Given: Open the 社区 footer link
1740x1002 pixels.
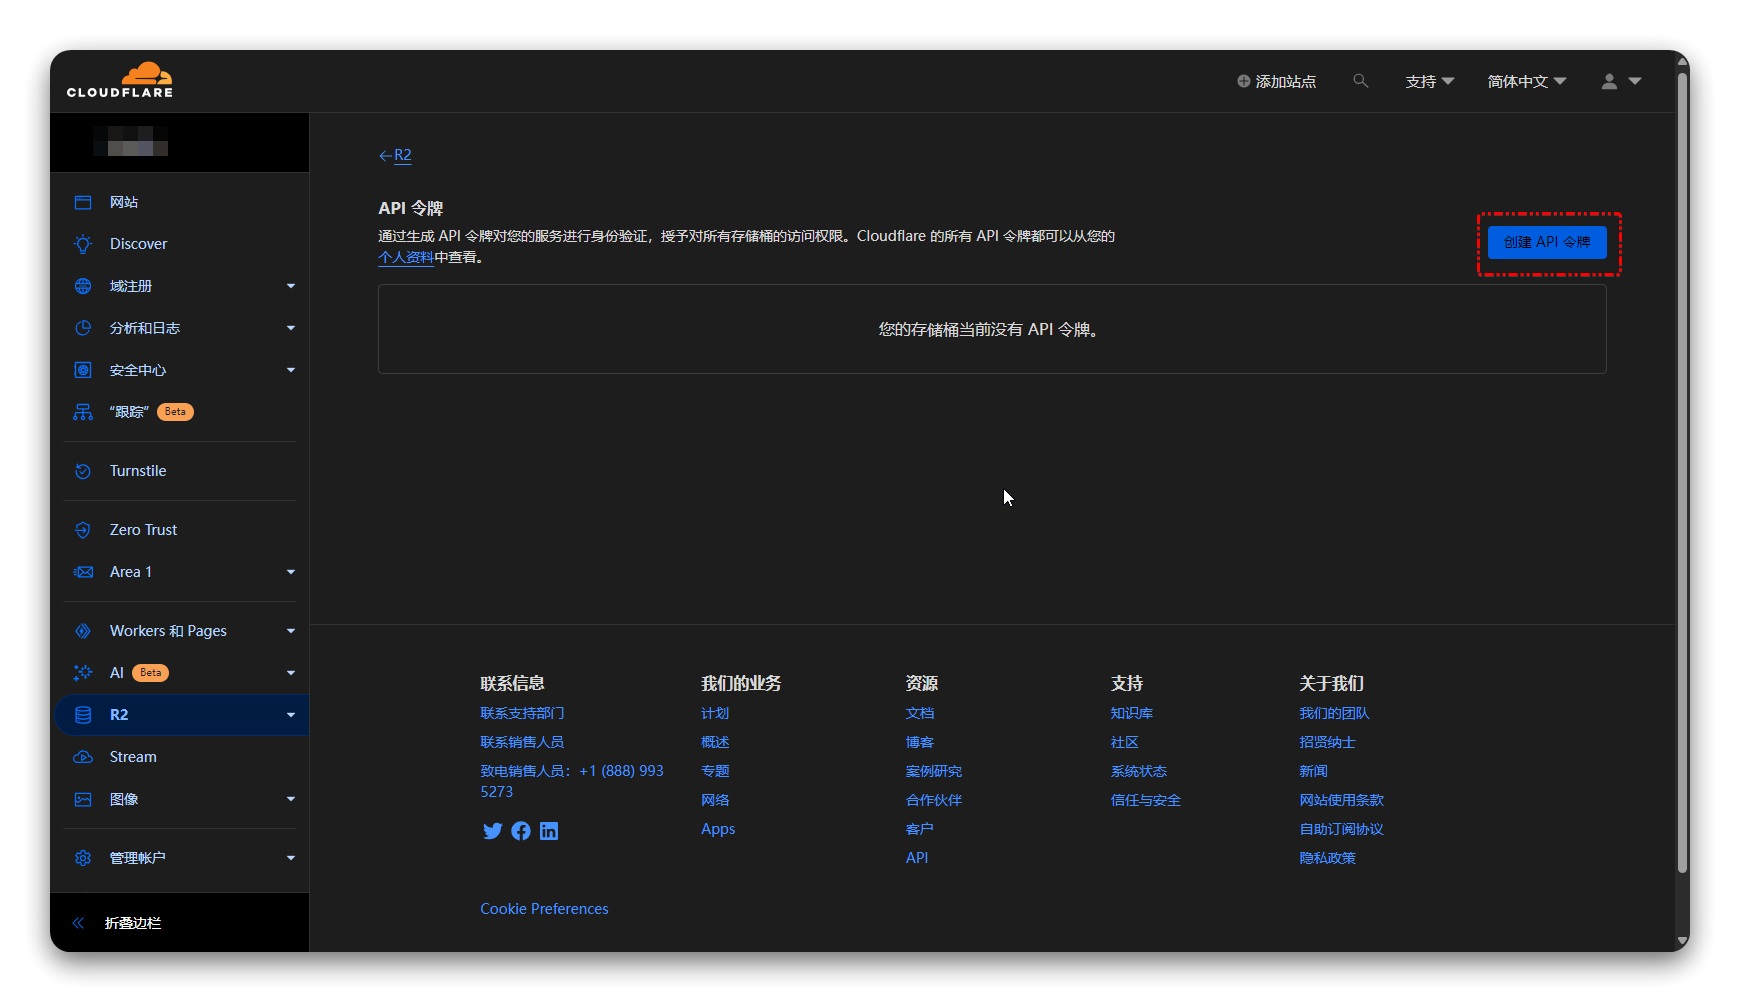Looking at the screenshot, I should click(1125, 742).
